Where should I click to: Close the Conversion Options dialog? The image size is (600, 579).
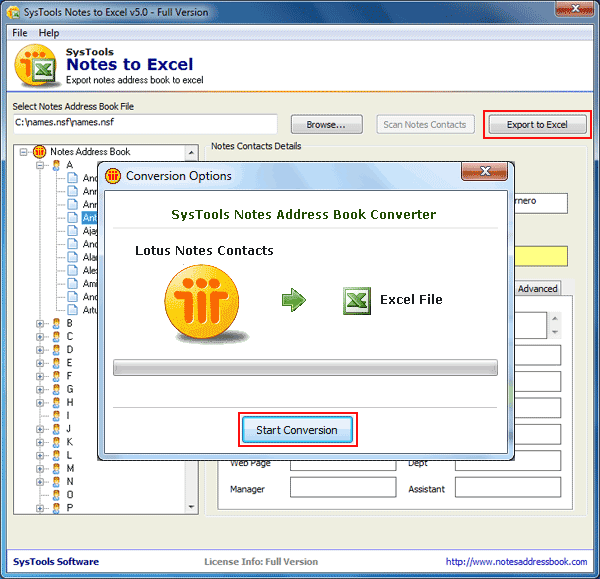(485, 171)
